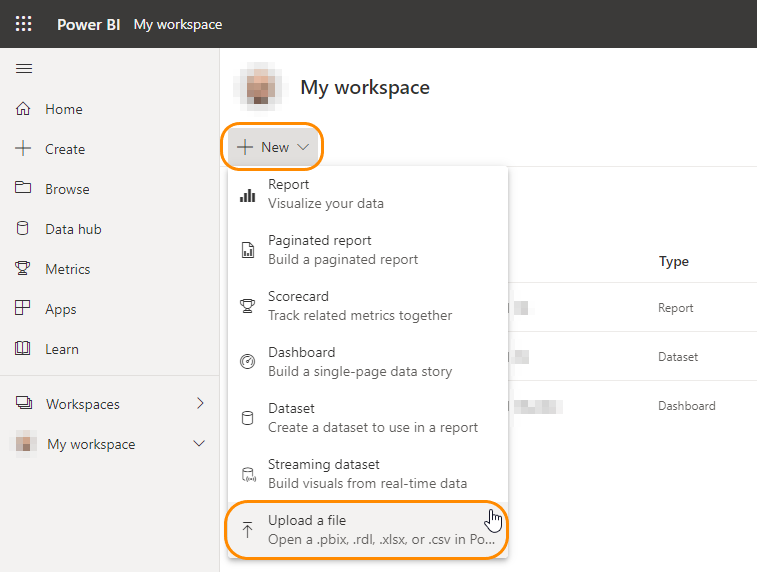Click the Create plus icon in sidebar
The image size is (757, 572).
24,149
